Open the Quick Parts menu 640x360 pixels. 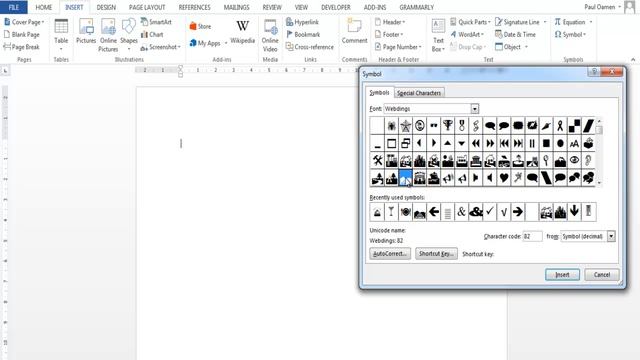pos(470,22)
